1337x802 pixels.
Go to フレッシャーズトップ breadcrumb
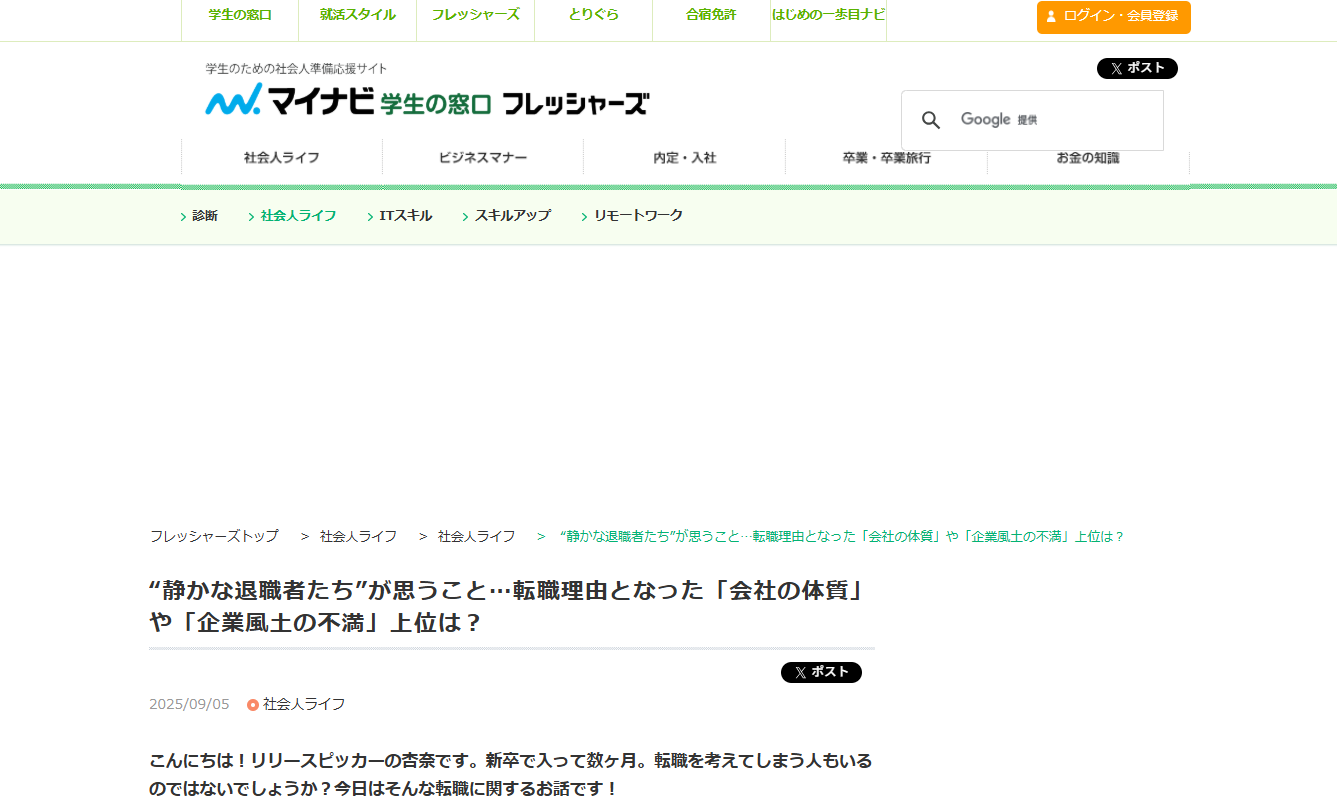coord(214,536)
